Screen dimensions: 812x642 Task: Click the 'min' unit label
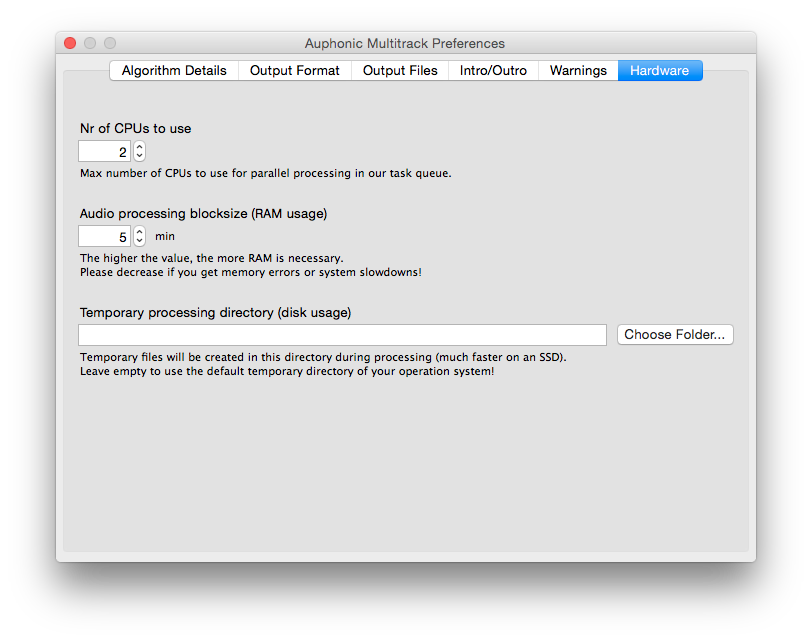coord(165,237)
